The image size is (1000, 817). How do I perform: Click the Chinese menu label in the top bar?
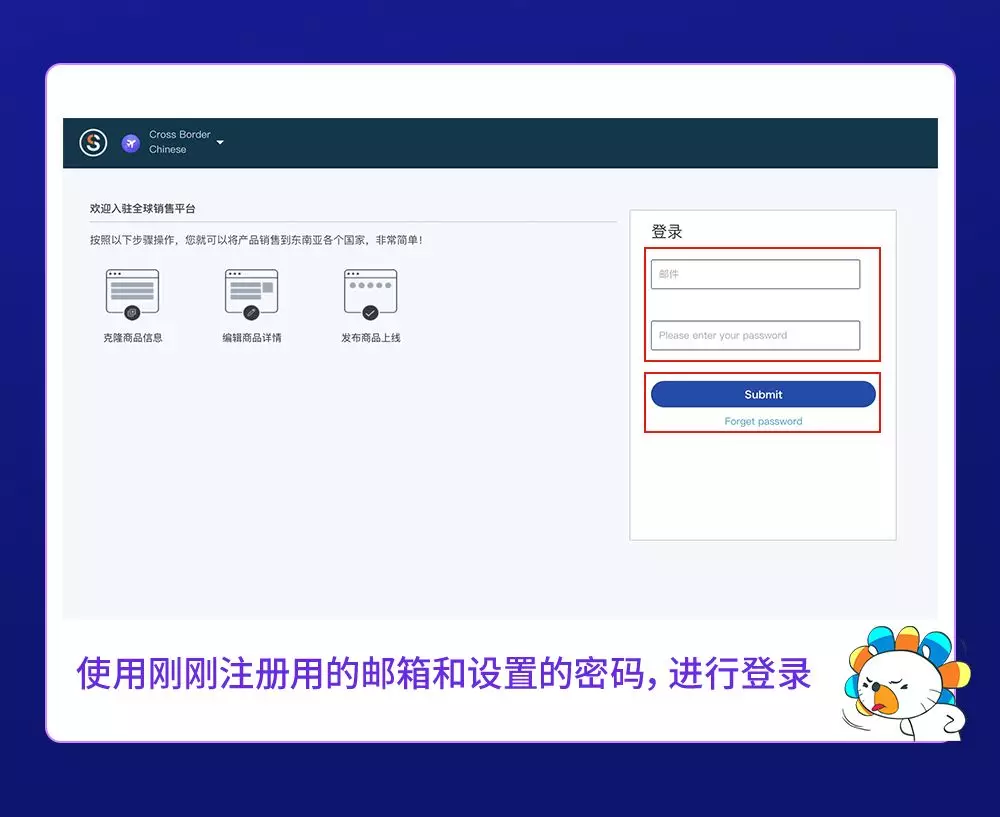click(x=167, y=149)
